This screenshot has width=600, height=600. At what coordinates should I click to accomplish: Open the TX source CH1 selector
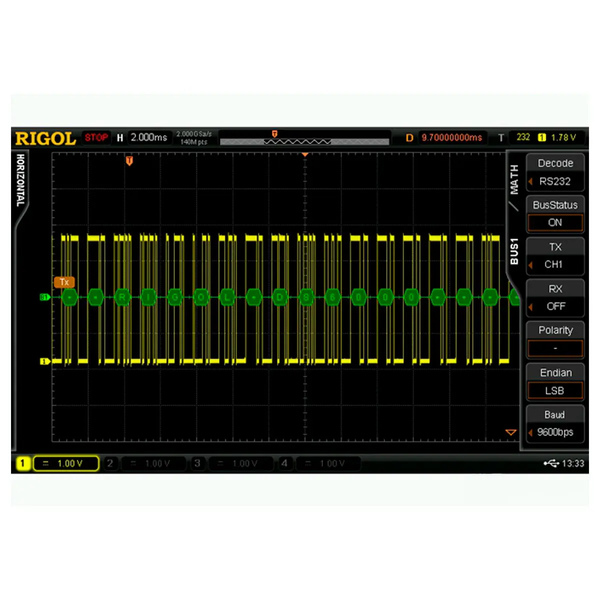(x=555, y=256)
